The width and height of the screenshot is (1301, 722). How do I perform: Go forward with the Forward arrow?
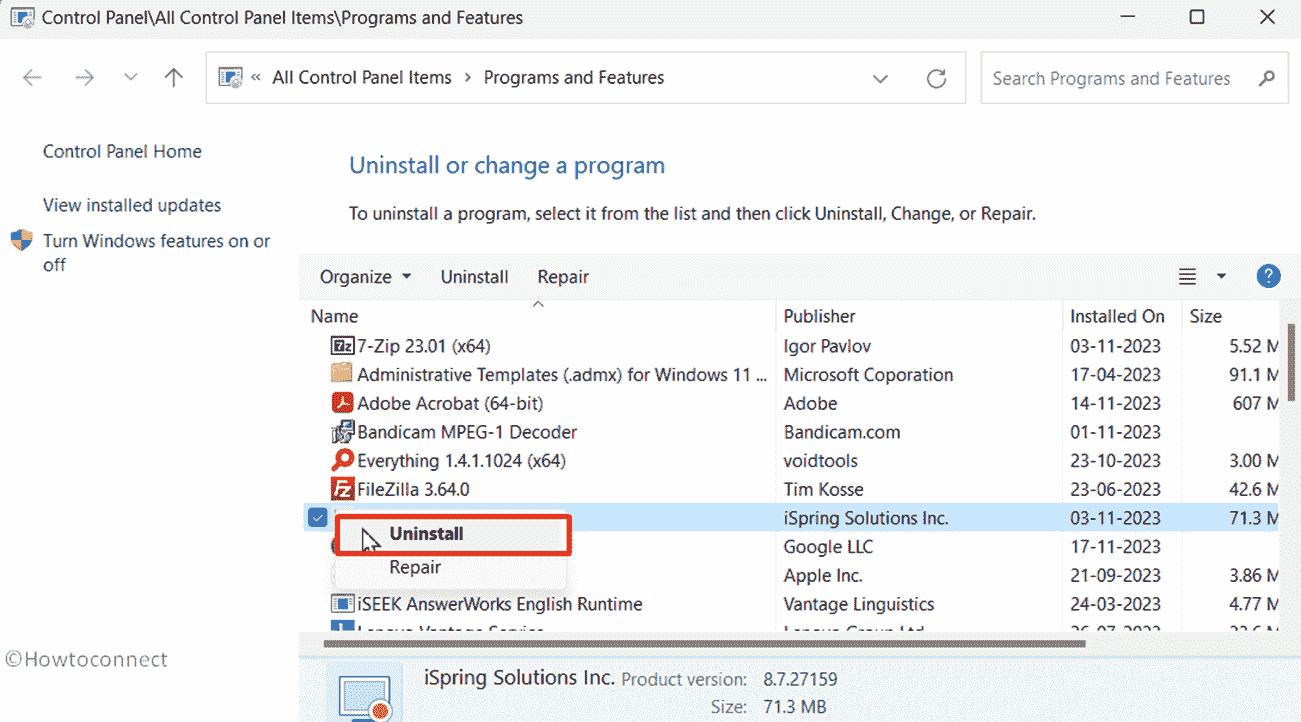85,78
